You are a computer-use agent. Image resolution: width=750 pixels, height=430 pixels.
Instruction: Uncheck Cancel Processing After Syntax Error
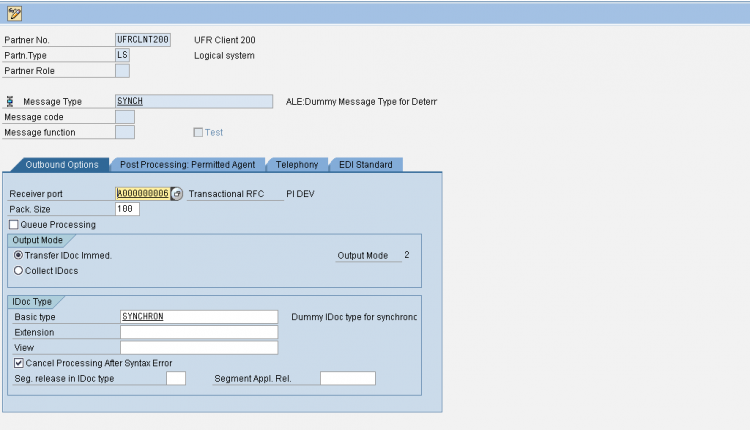click(19, 363)
